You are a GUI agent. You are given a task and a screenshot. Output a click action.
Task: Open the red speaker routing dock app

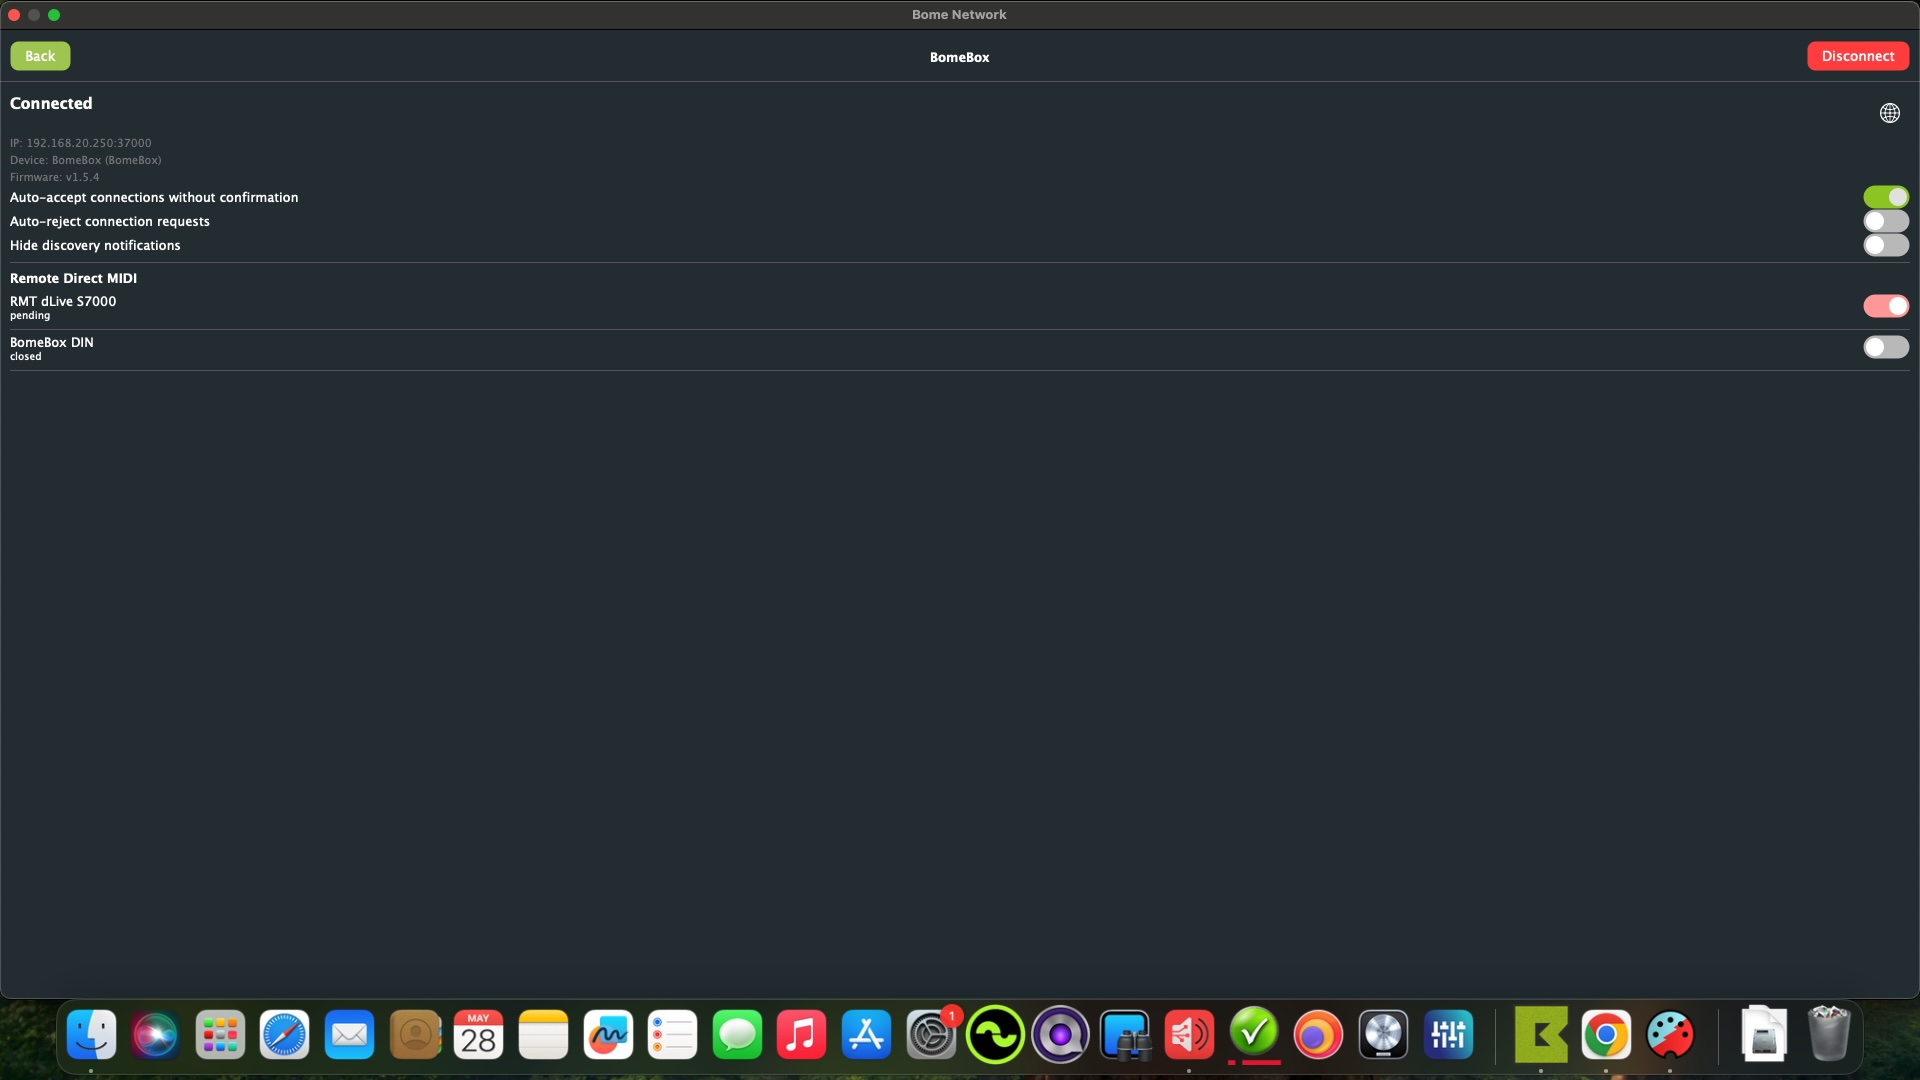tap(1189, 1034)
